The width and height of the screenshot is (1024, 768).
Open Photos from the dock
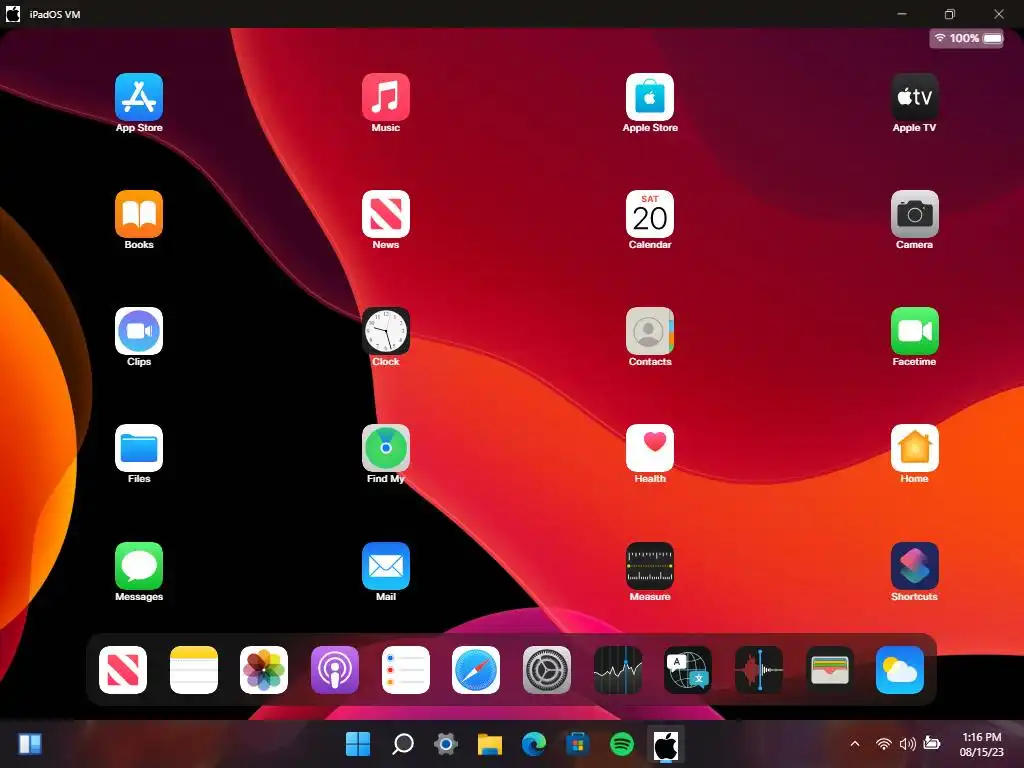tap(264, 670)
